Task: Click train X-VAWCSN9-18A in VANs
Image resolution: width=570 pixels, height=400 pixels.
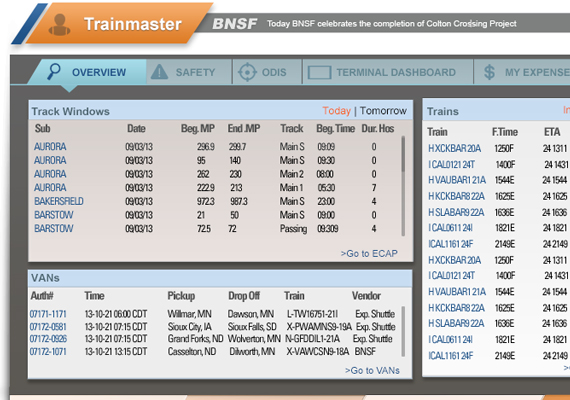Action: 318,352
